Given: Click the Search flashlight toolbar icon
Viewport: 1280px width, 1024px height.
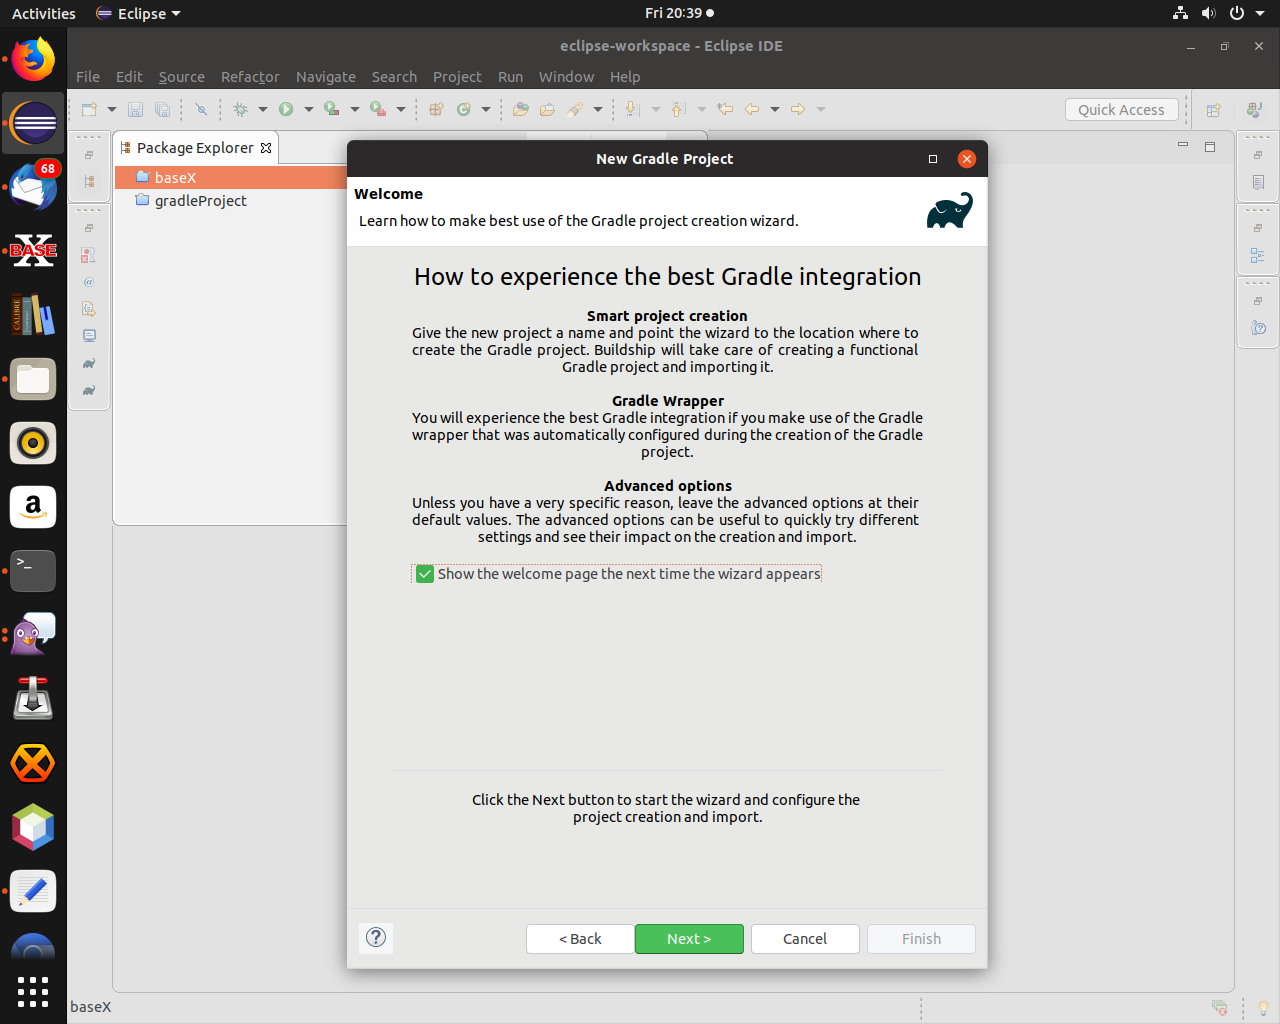Looking at the screenshot, I should (575, 109).
